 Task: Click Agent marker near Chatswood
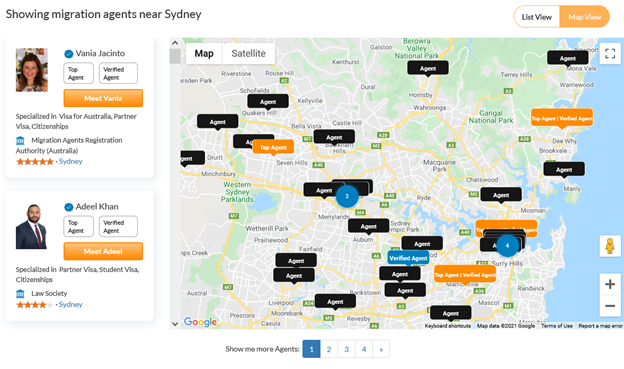pyautogui.click(x=501, y=195)
